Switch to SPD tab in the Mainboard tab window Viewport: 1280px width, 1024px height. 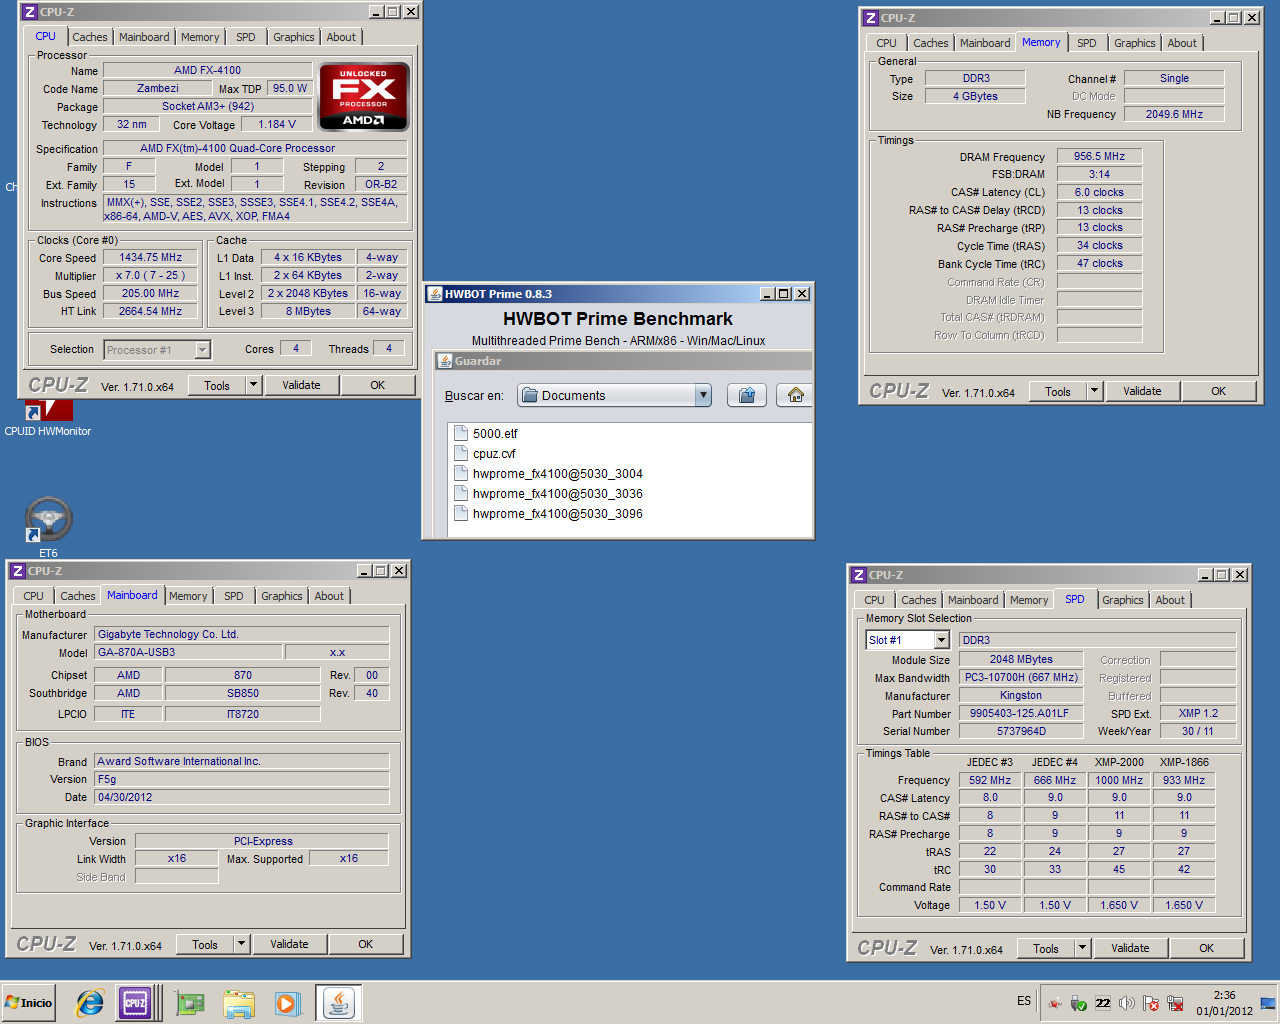point(233,596)
